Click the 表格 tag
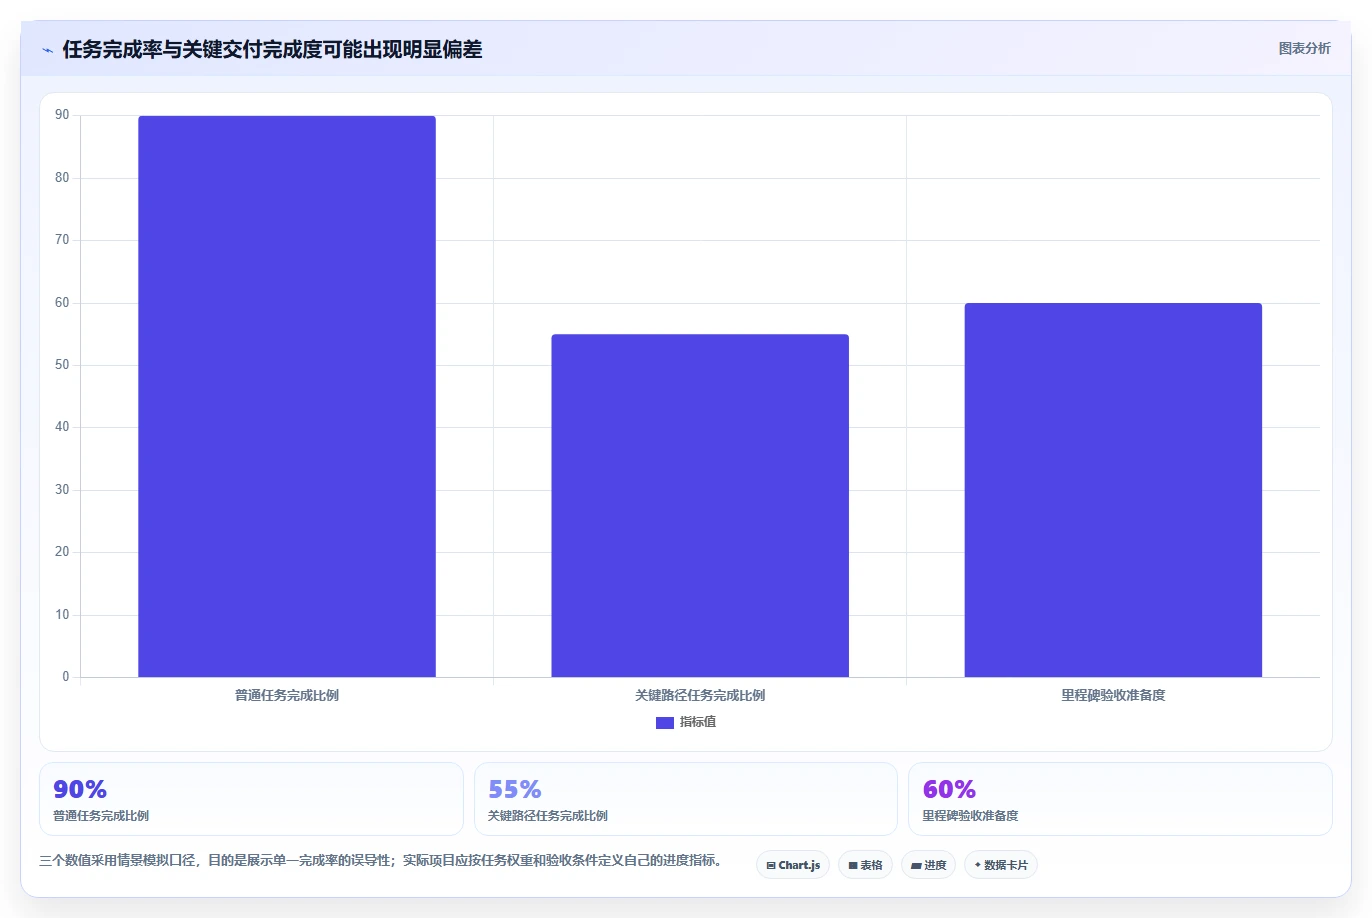Screen dimensions: 1372x918 865,865
